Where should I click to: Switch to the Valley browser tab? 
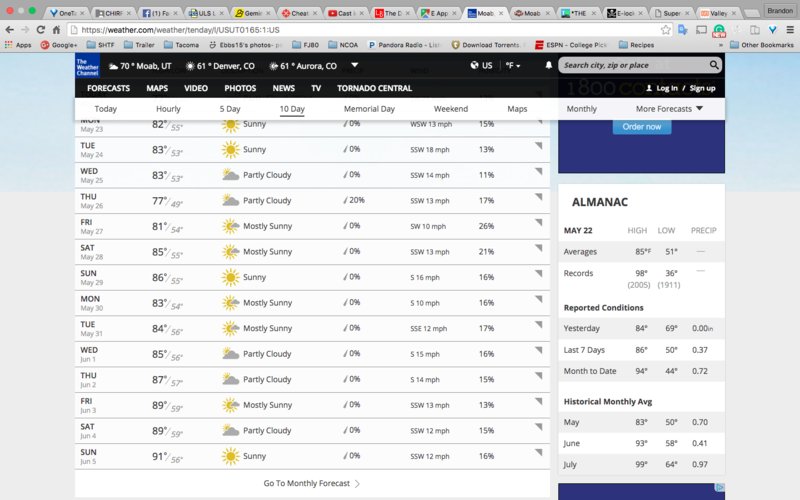717,13
